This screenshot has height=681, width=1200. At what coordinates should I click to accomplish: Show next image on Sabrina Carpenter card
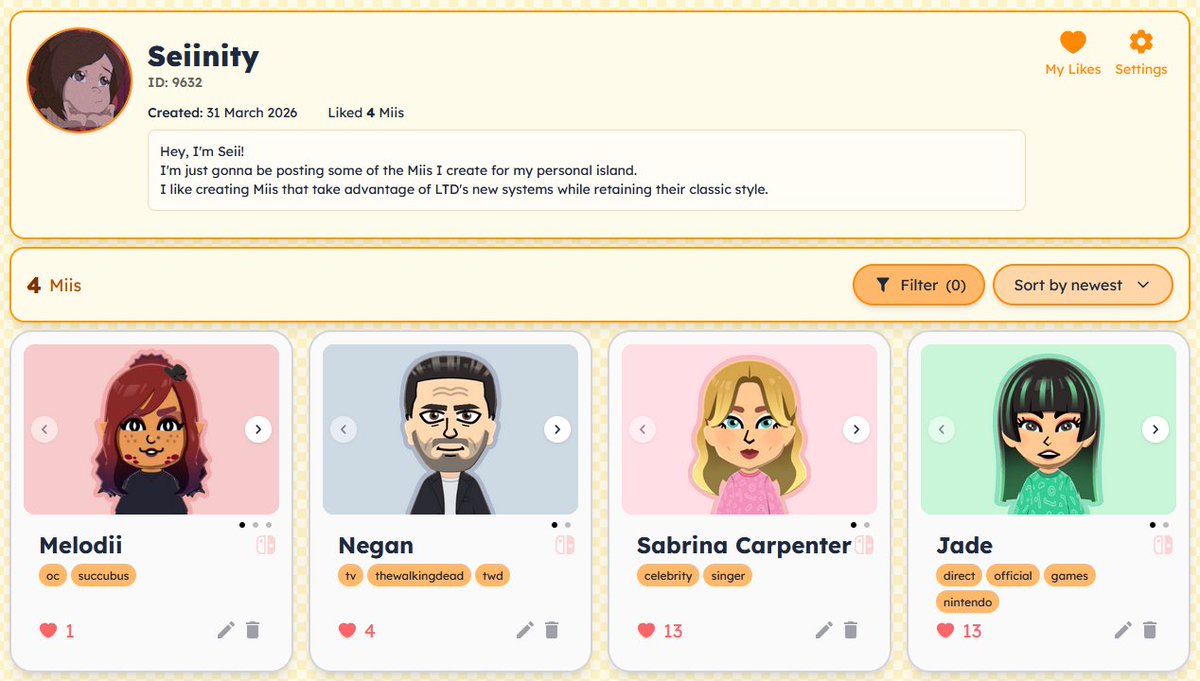click(856, 429)
